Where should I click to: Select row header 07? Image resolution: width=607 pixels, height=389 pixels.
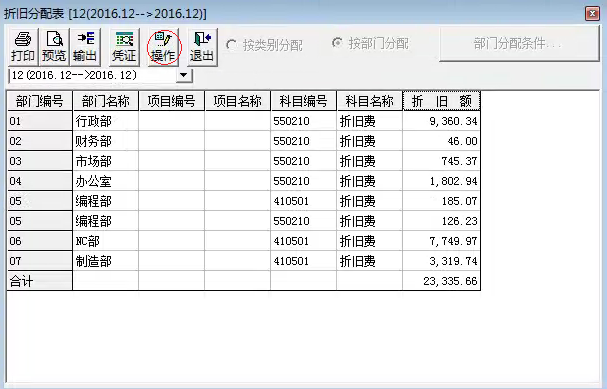click(x=39, y=261)
